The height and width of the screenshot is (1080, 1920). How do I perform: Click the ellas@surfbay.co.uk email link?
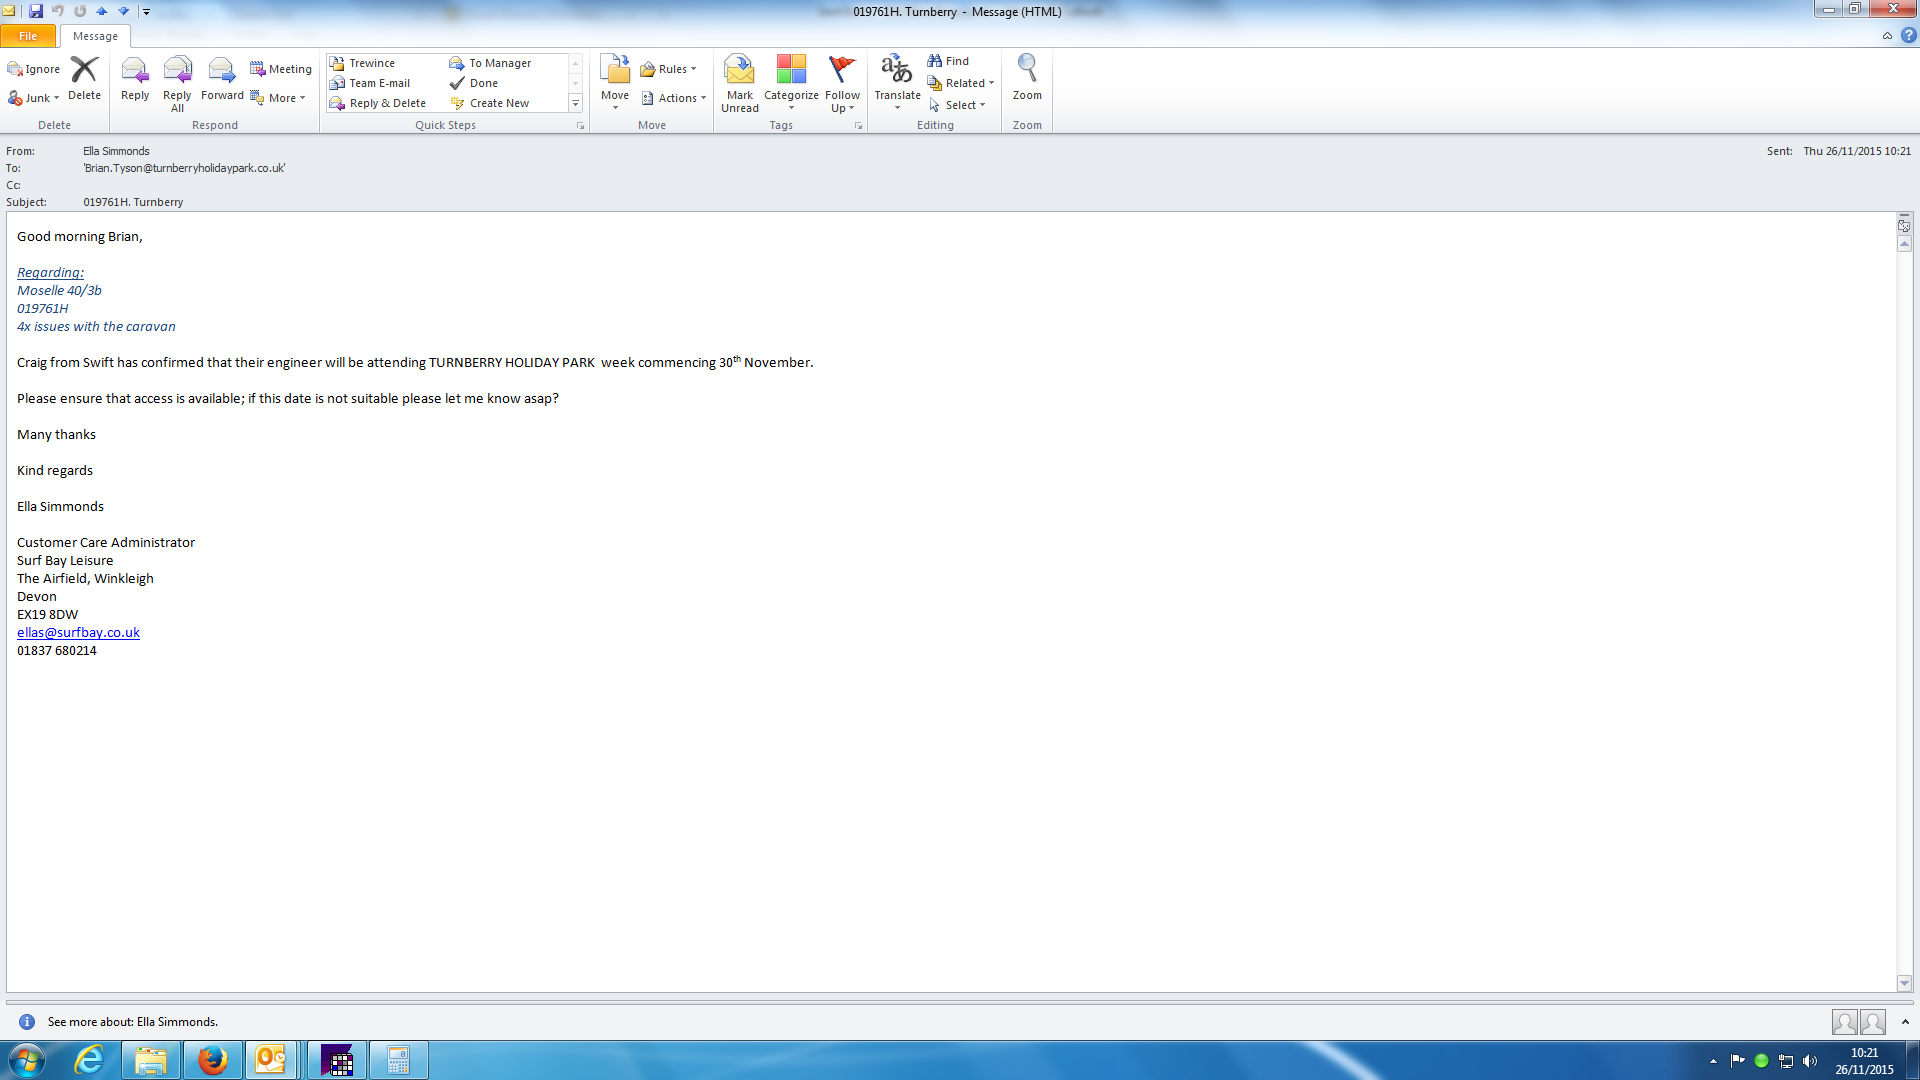(78, 633)
